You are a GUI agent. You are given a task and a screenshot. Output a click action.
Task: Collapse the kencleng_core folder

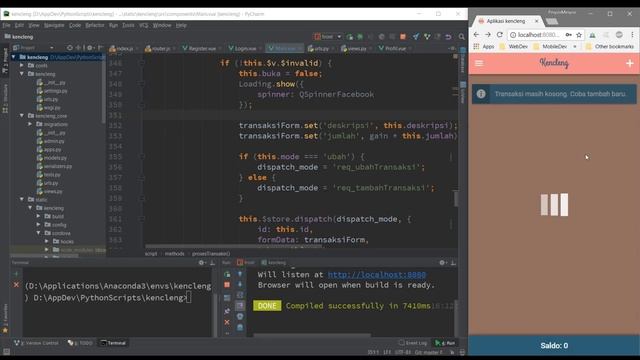click(22, 116)
